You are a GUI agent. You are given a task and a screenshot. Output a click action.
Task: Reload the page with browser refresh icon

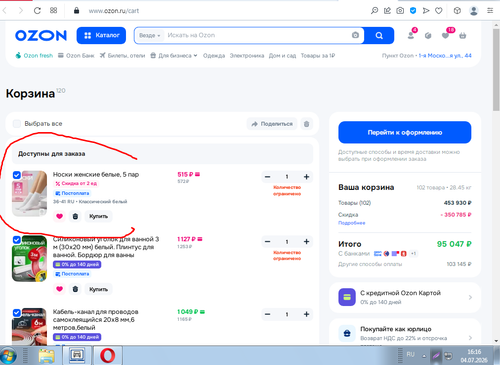[37, 11]
